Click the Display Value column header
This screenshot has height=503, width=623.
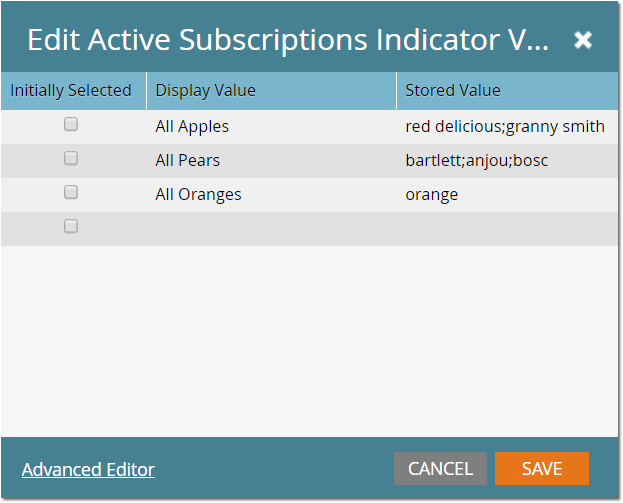(206, 90)
